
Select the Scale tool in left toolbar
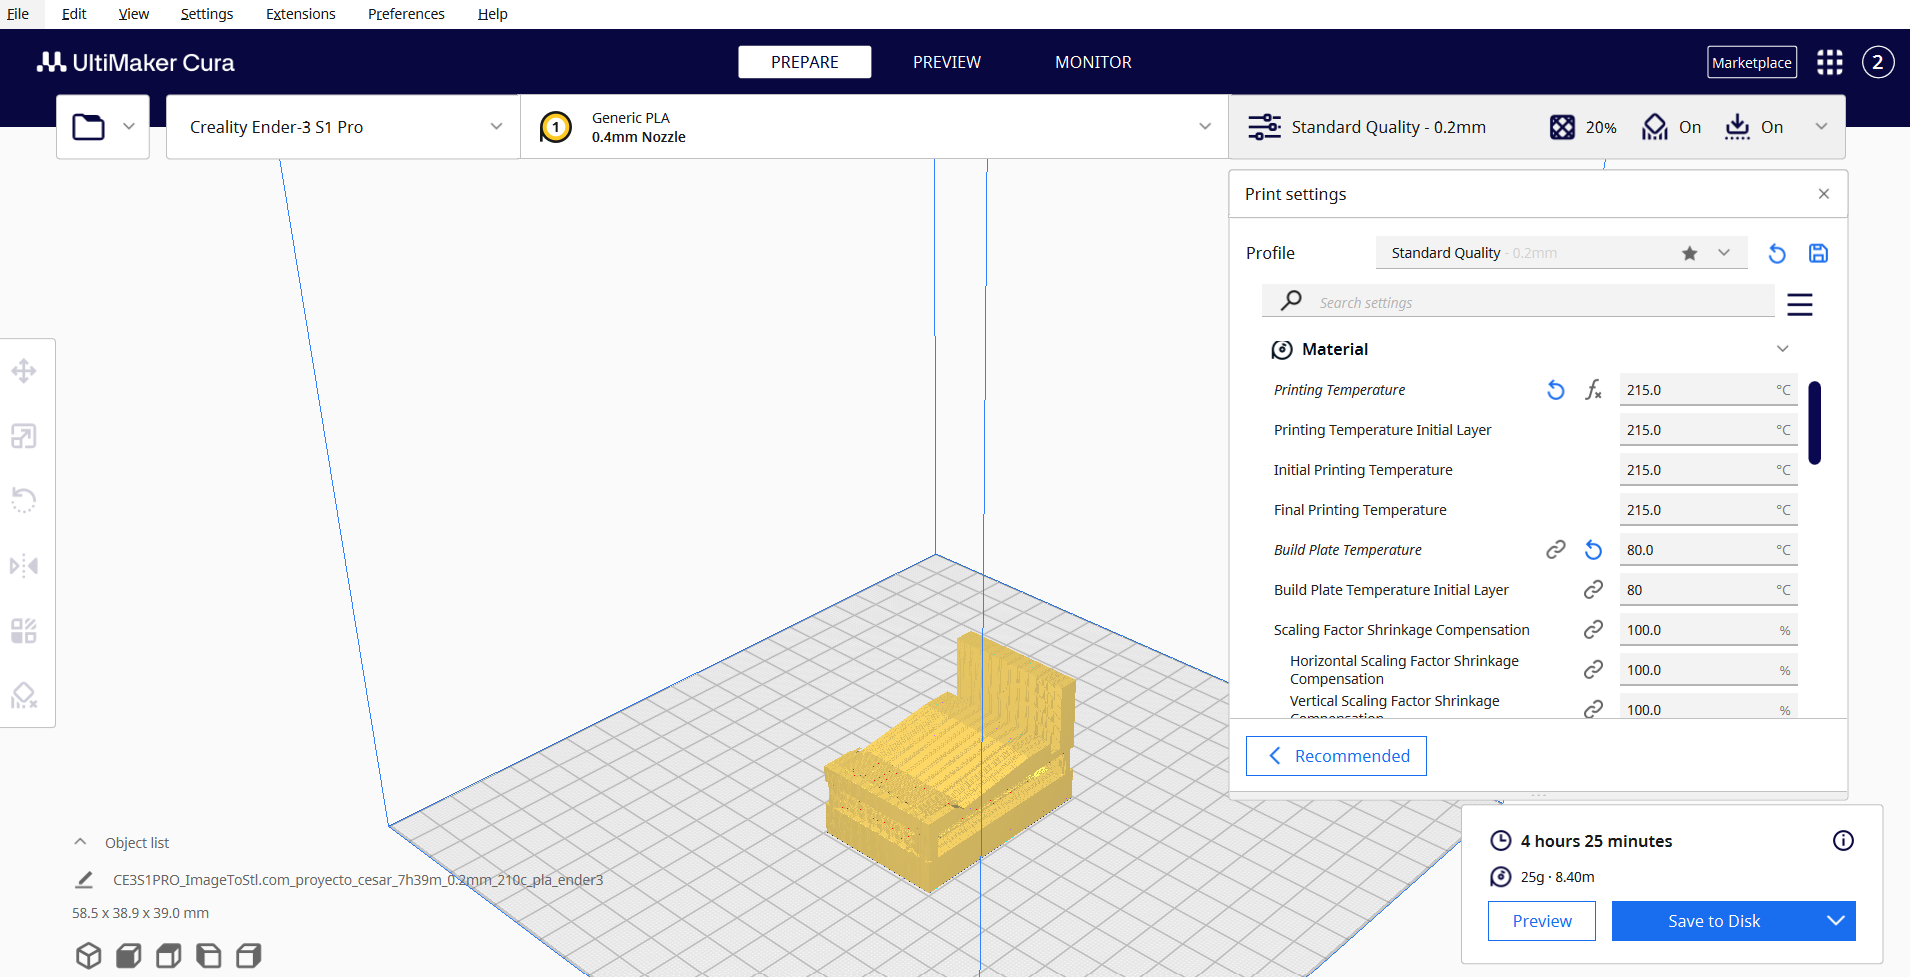click(x=24, y=436)
